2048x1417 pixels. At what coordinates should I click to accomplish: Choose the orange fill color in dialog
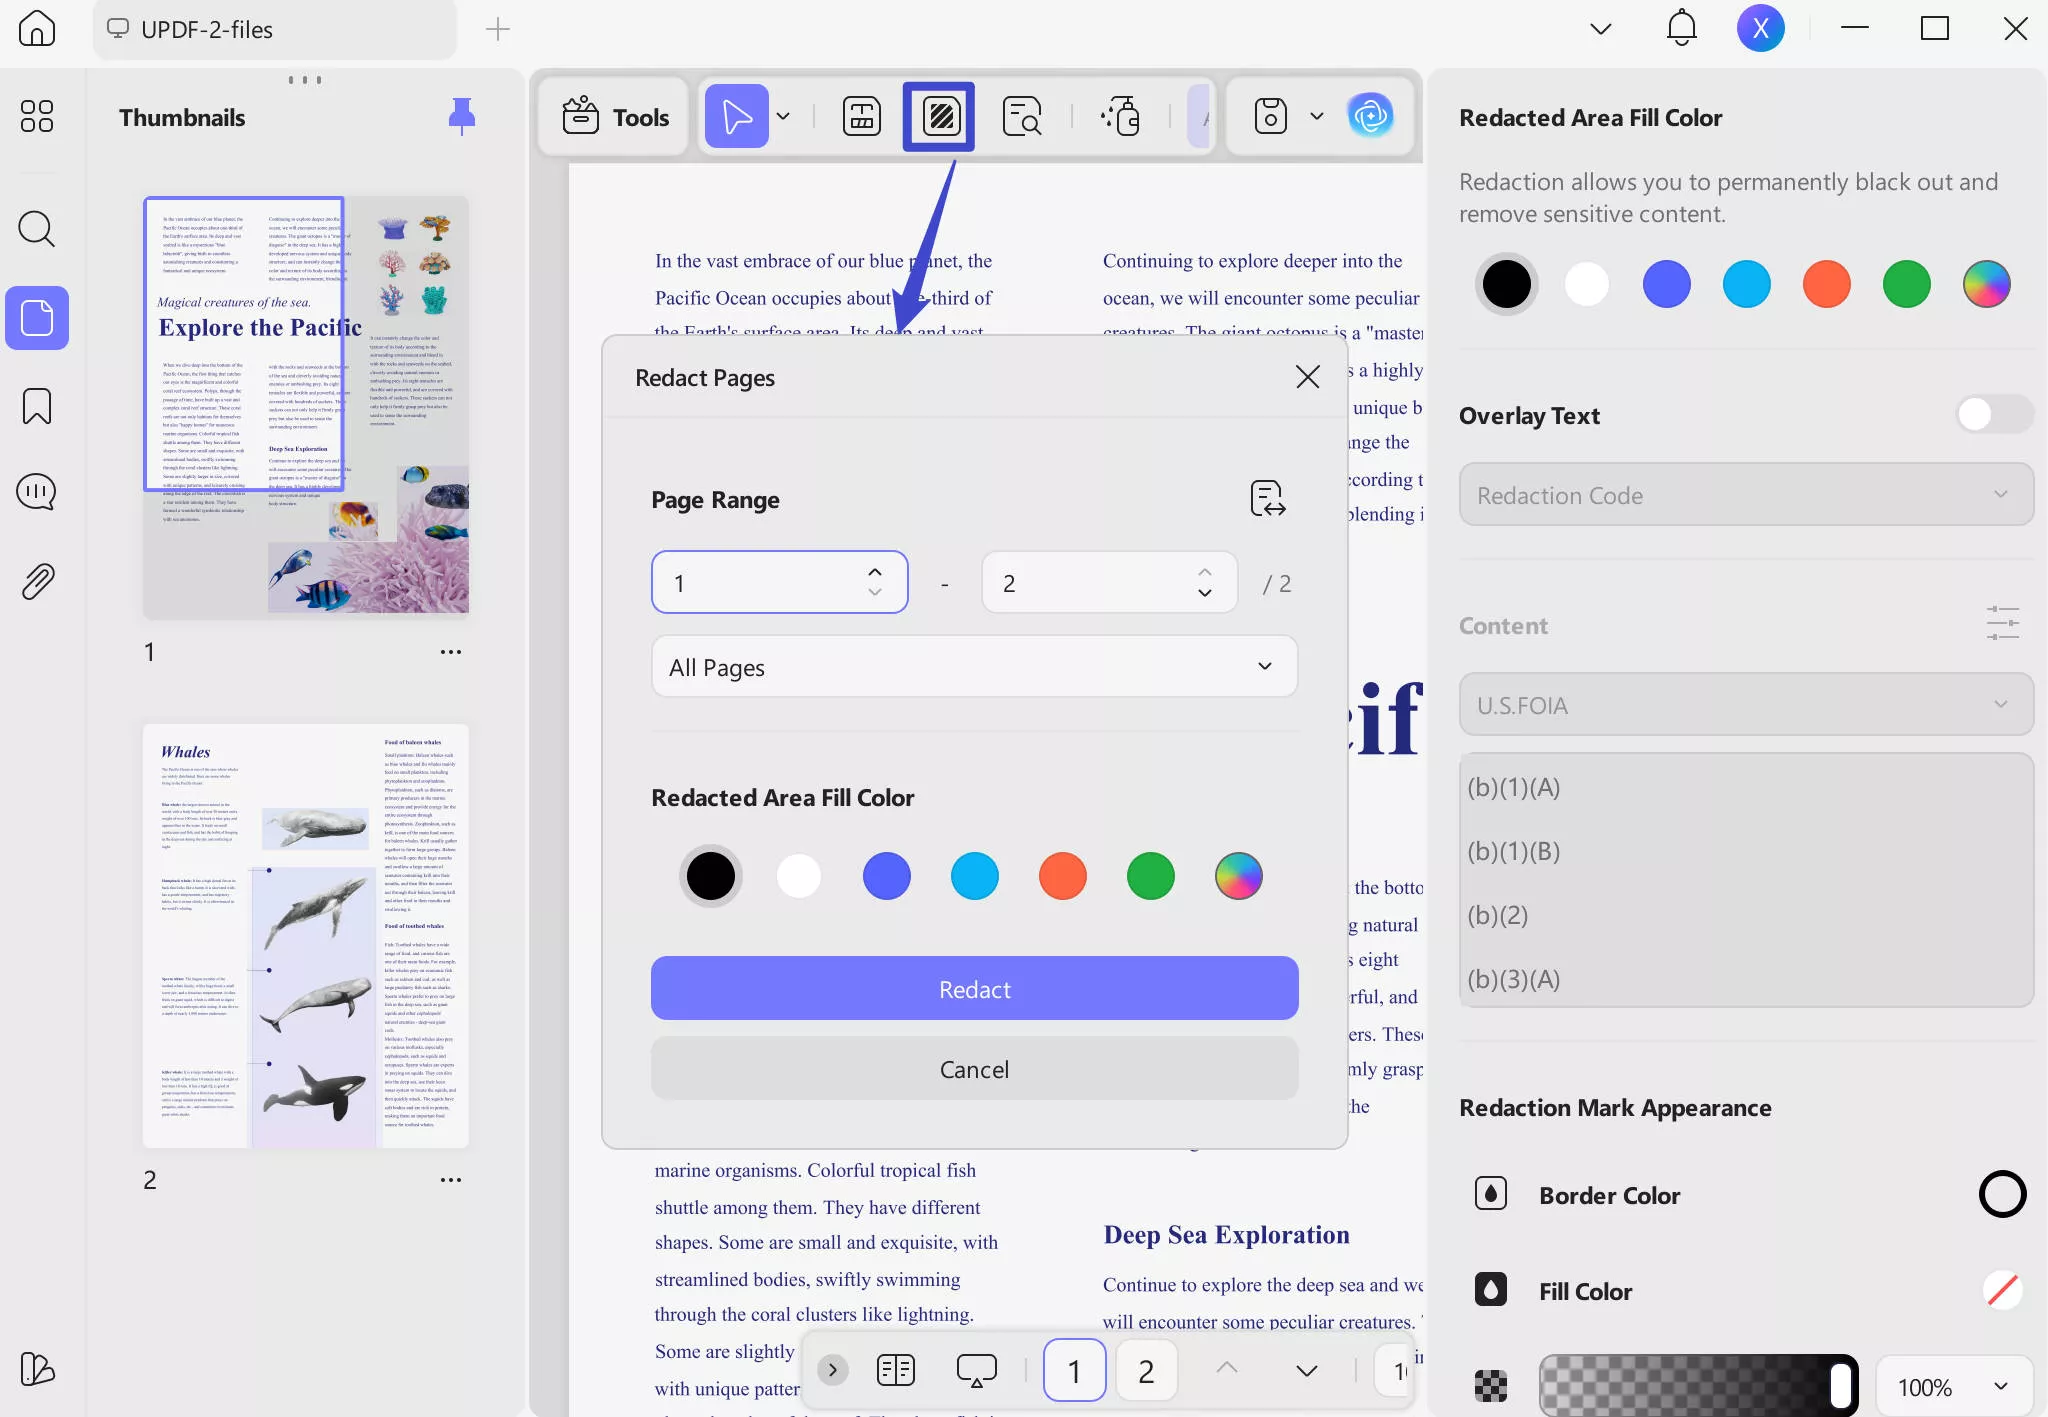point(1062,876)
